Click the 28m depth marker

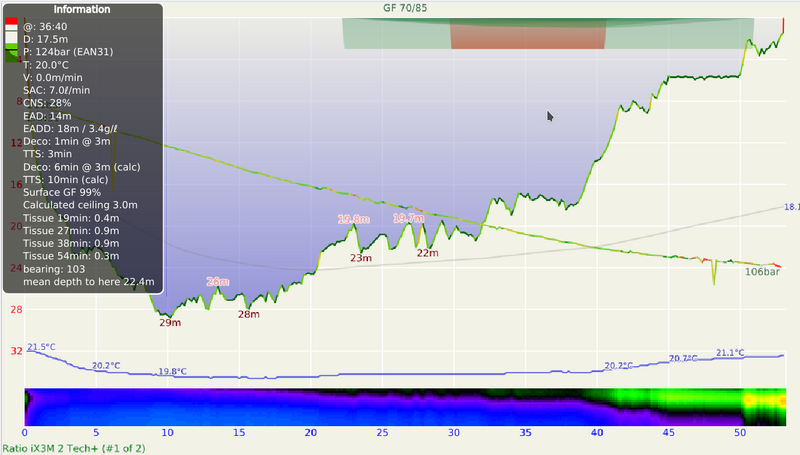[249, 314]
